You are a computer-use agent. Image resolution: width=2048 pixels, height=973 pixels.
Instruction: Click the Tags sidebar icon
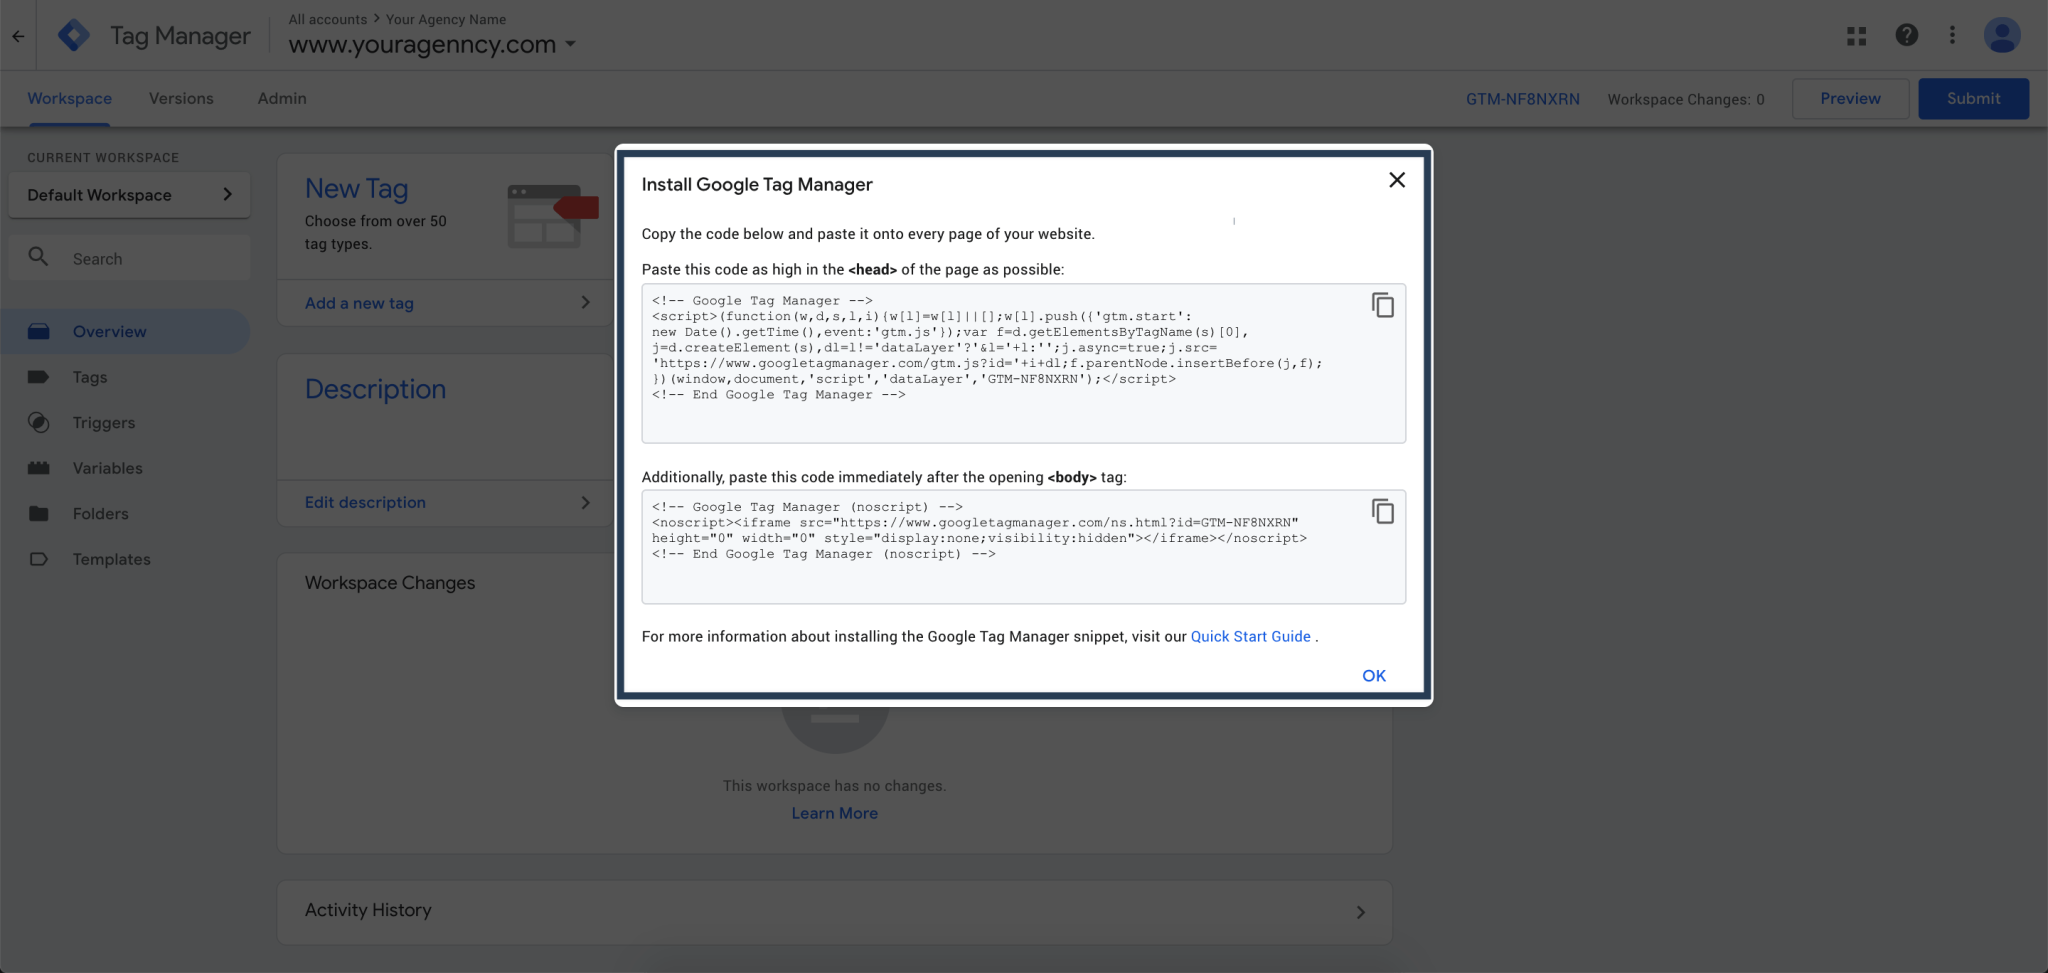coord(39,377)
